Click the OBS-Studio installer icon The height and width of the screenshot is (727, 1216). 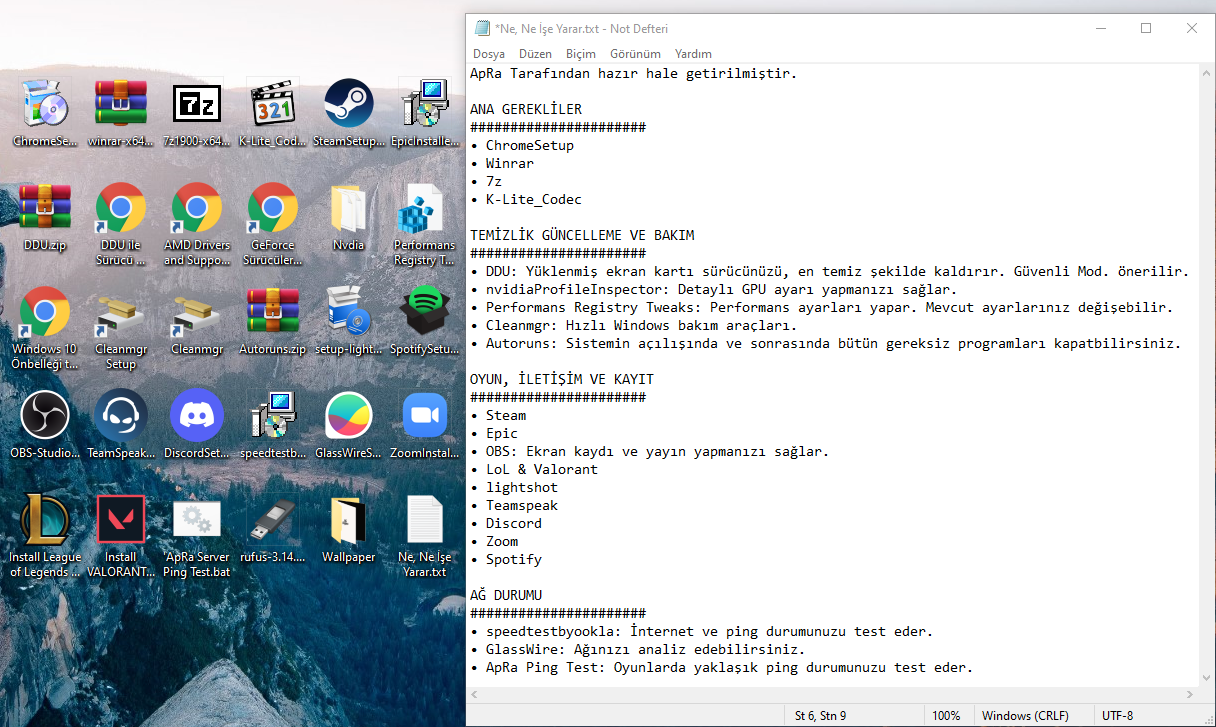45,417
